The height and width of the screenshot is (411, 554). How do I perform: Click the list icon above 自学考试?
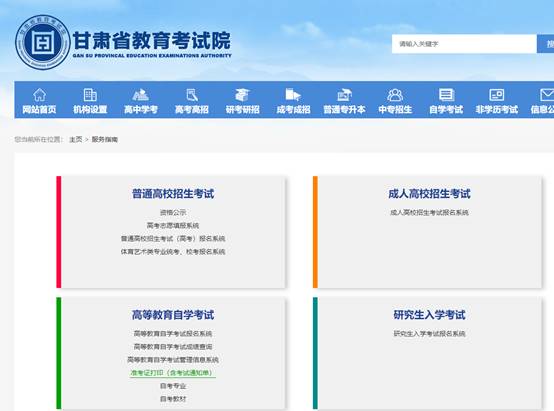pos(446,94)
